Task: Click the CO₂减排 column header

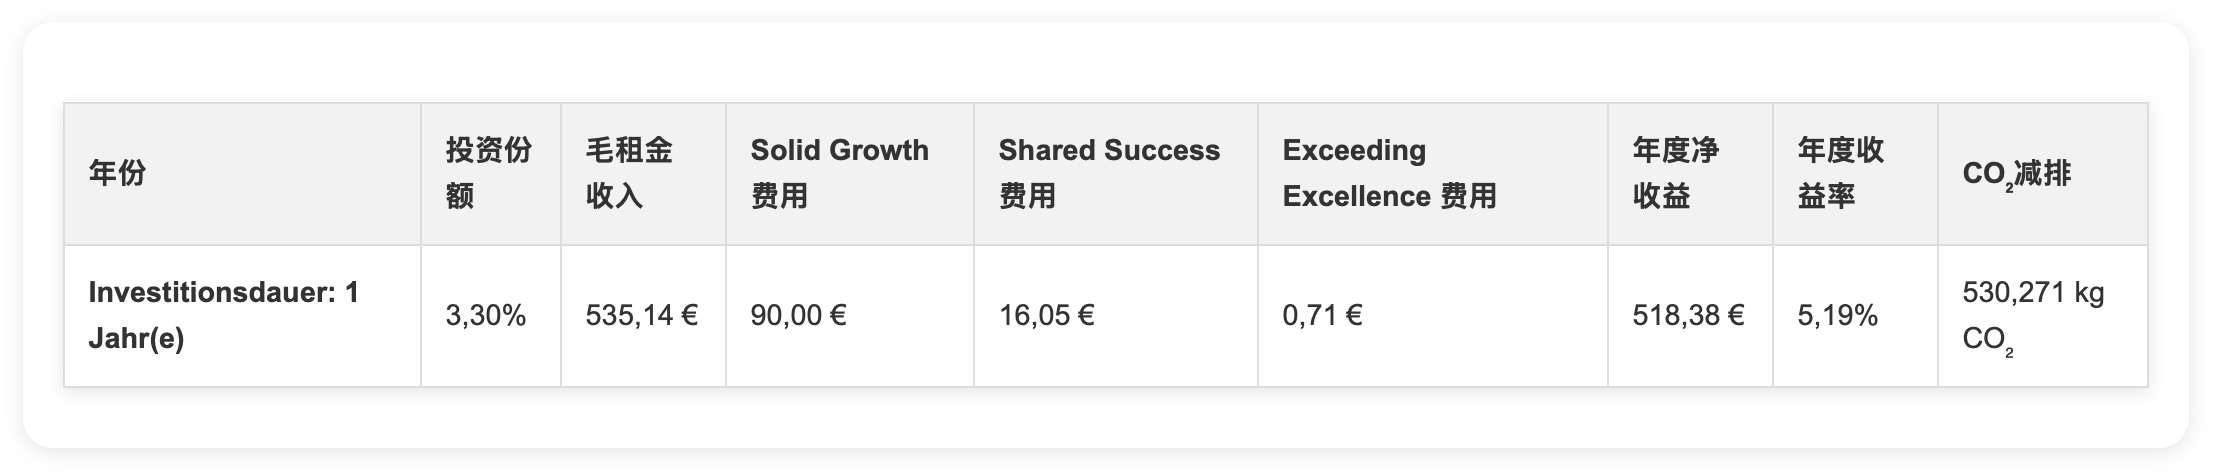Action: tap(2016, 174)
